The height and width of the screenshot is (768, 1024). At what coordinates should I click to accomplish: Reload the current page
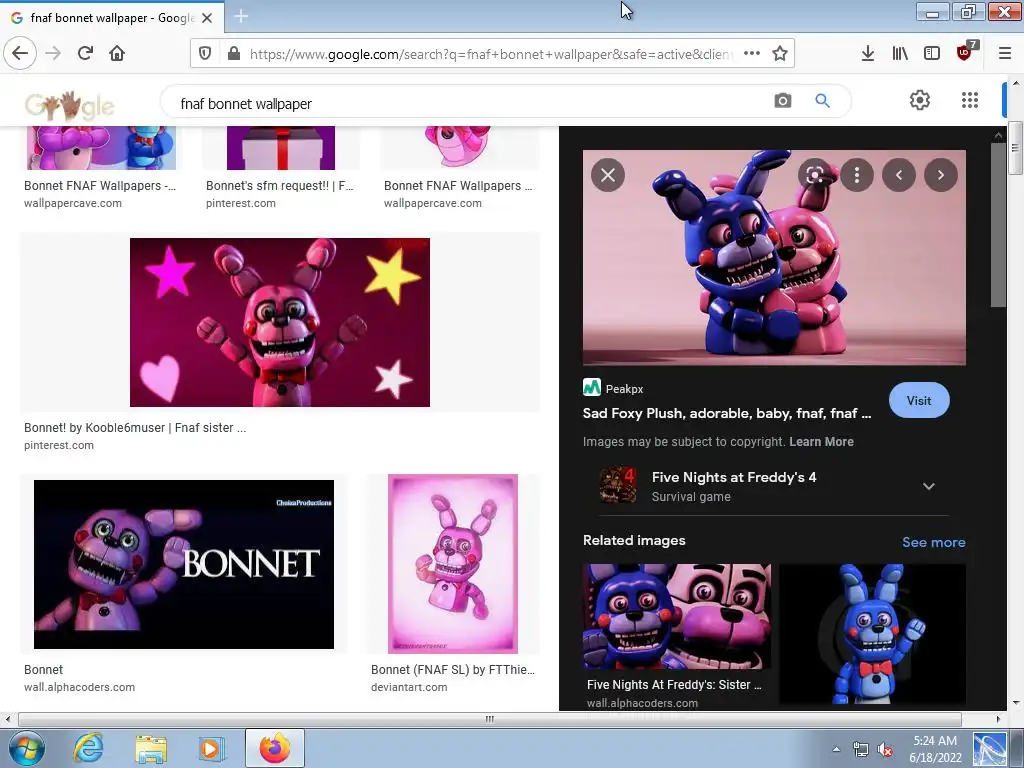[x=85, y=54]
